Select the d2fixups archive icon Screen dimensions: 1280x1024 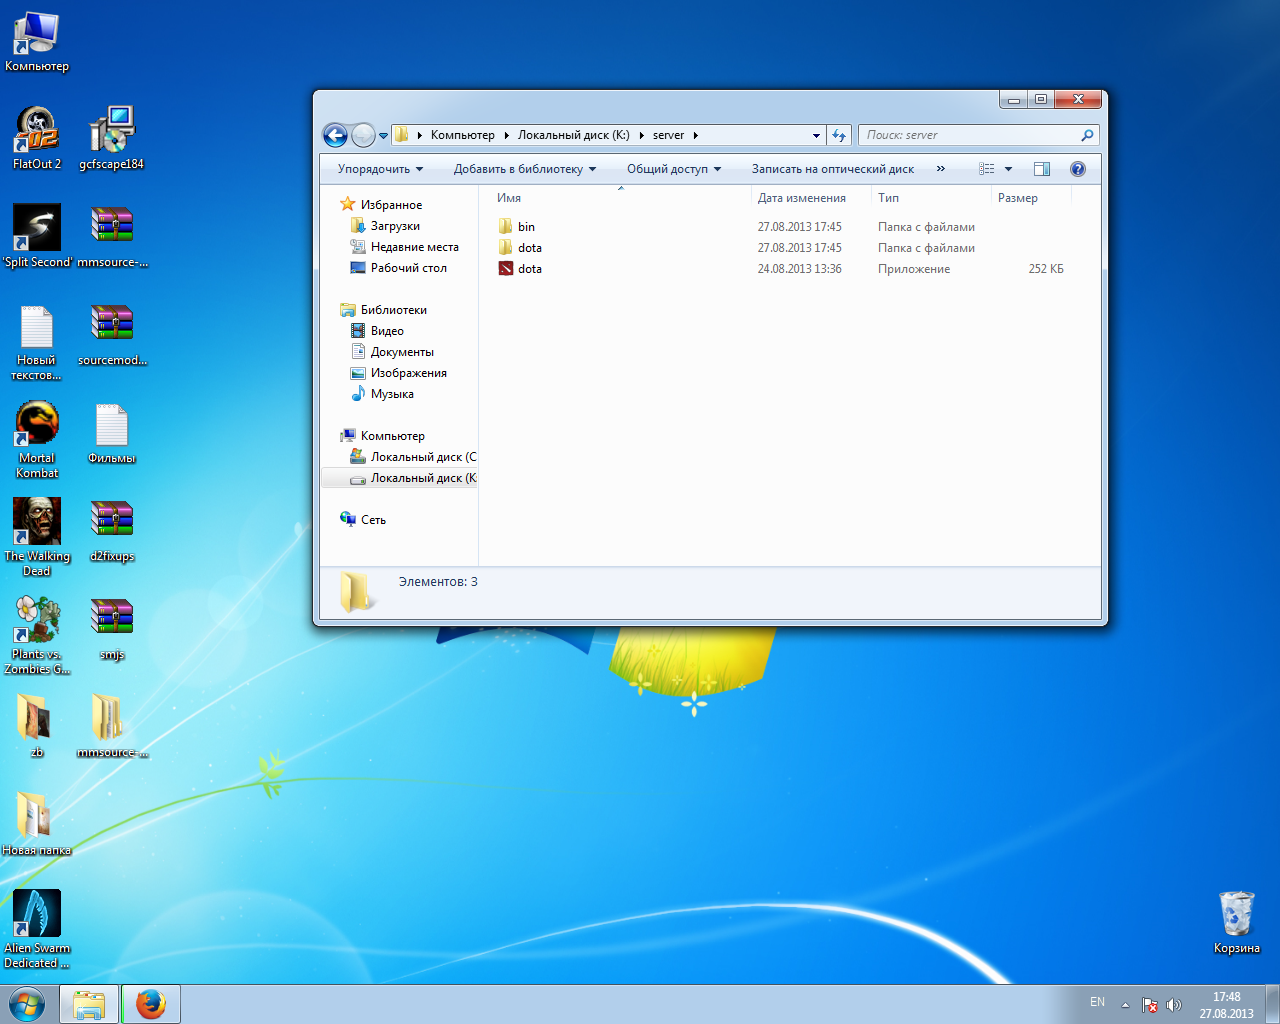(112, 531)
